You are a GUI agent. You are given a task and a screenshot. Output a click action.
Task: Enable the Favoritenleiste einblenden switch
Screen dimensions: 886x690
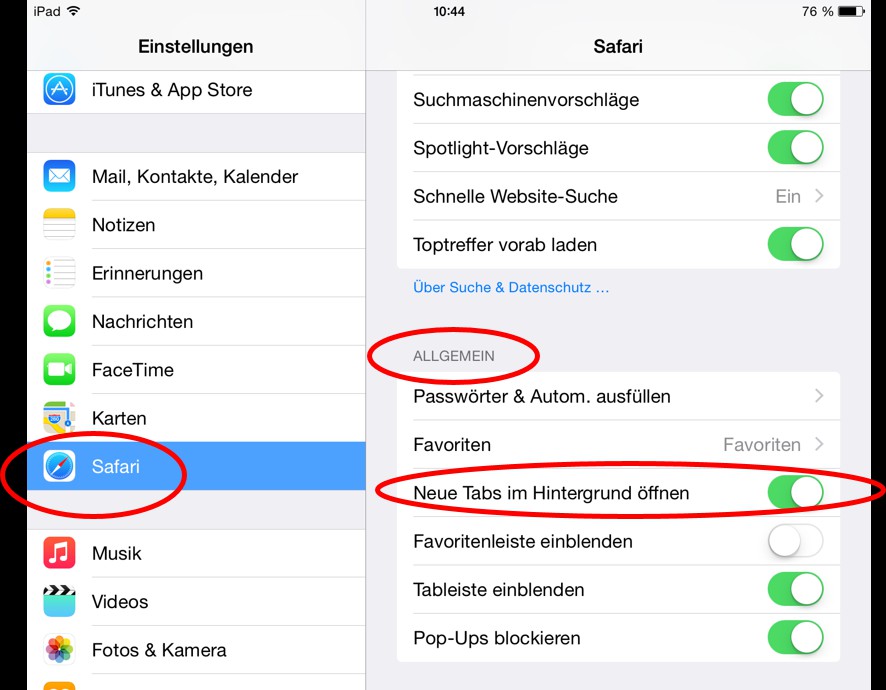click(795, 541)
